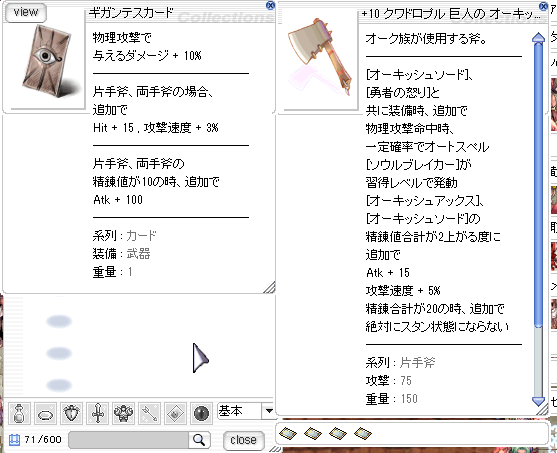
Task: Click the fourth card slot under axe window
Action: pos(363,433)
